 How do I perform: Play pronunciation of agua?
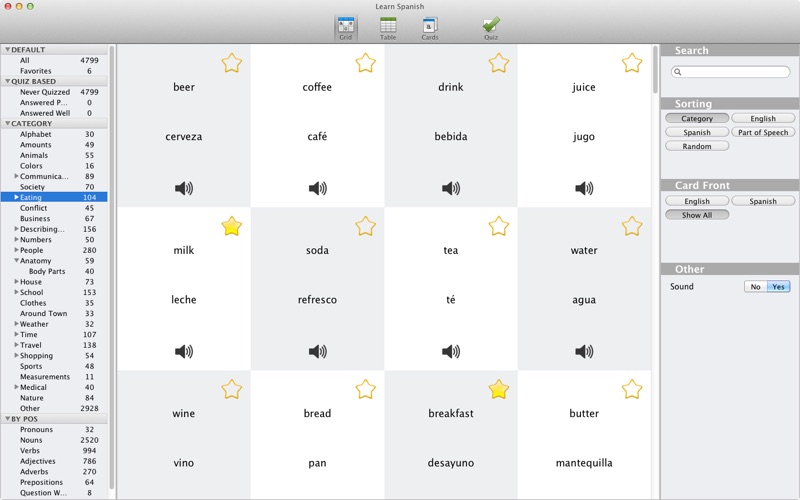[x=584, y=351]
